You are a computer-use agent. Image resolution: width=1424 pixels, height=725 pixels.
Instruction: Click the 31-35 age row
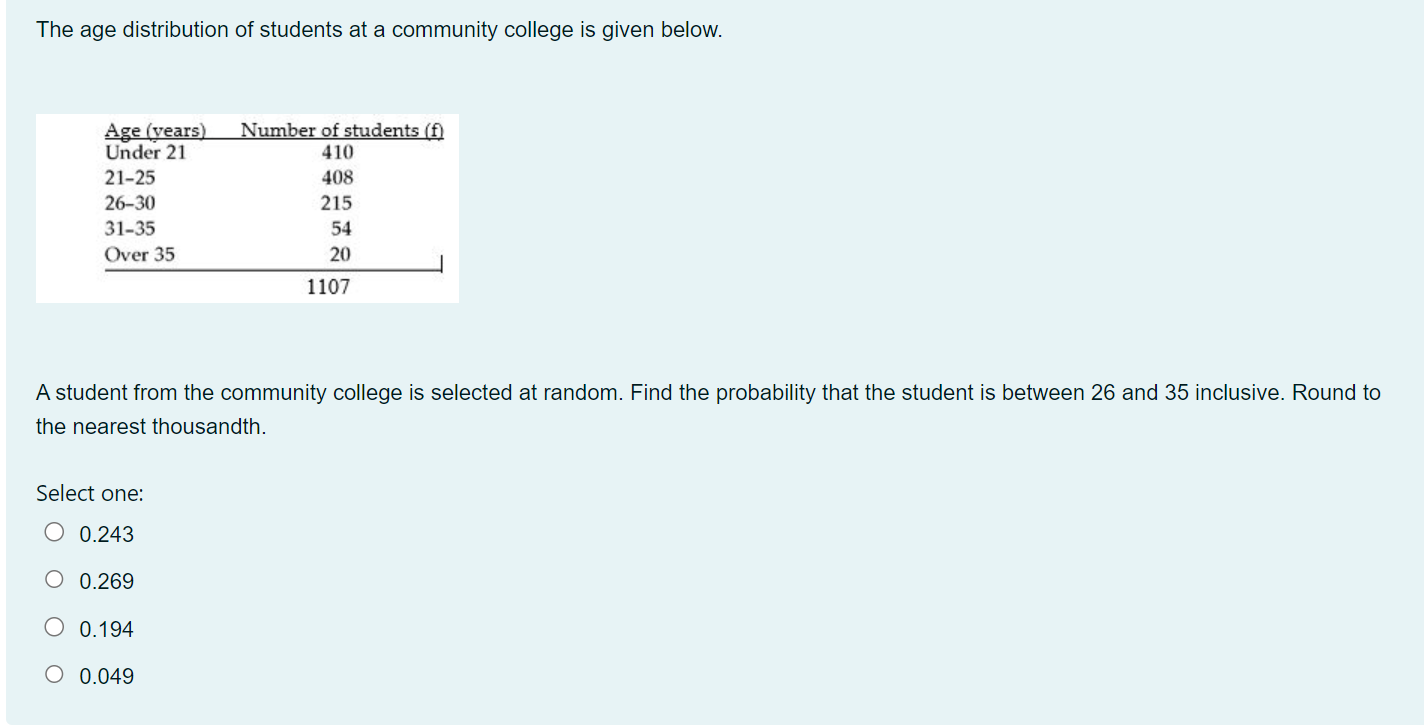pyautogui.click(x=200, y=228)
